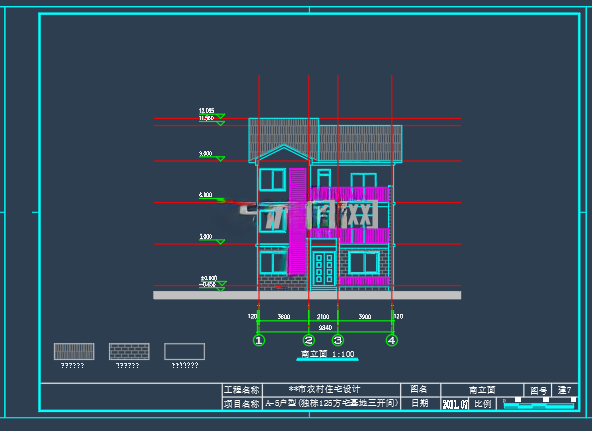Click axis bubble number 2
Viewport: 592px width, 431px height.
pos(309,340)
